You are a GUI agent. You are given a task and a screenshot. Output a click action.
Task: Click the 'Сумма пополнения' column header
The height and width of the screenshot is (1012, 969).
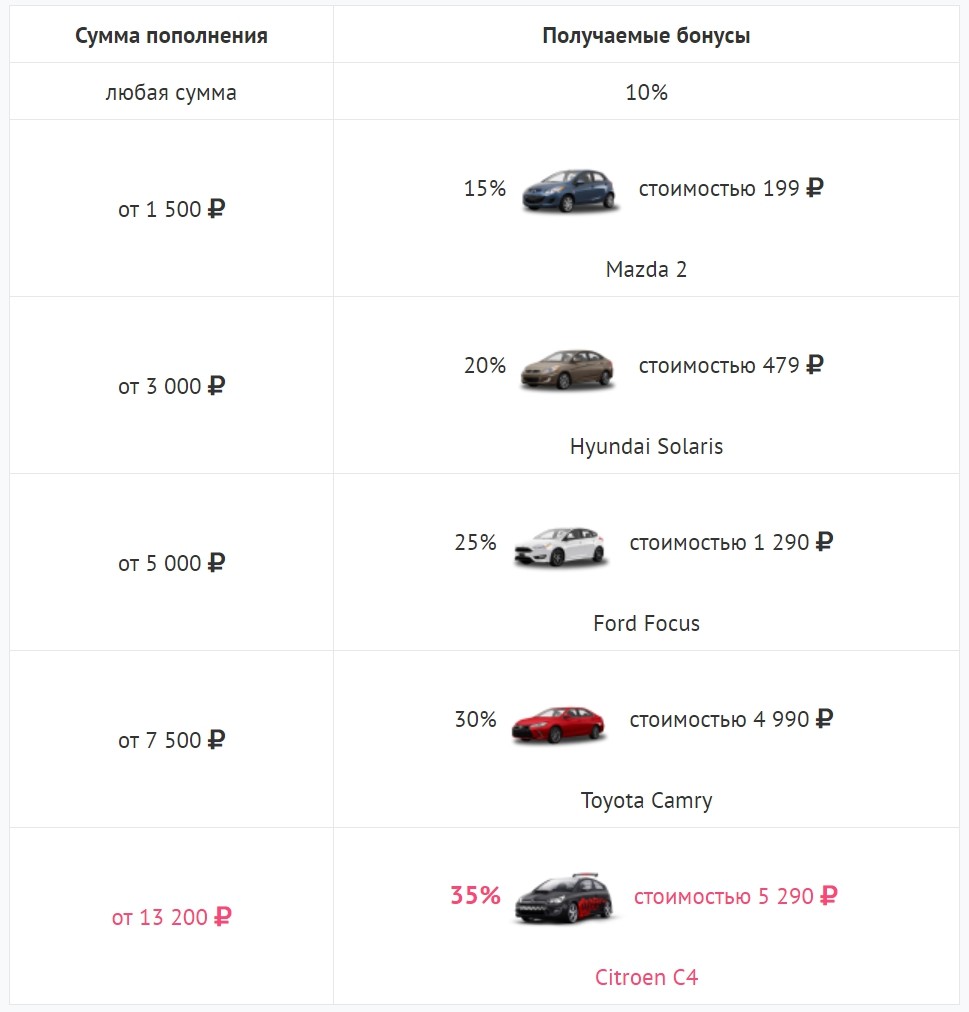coord(171,36)
